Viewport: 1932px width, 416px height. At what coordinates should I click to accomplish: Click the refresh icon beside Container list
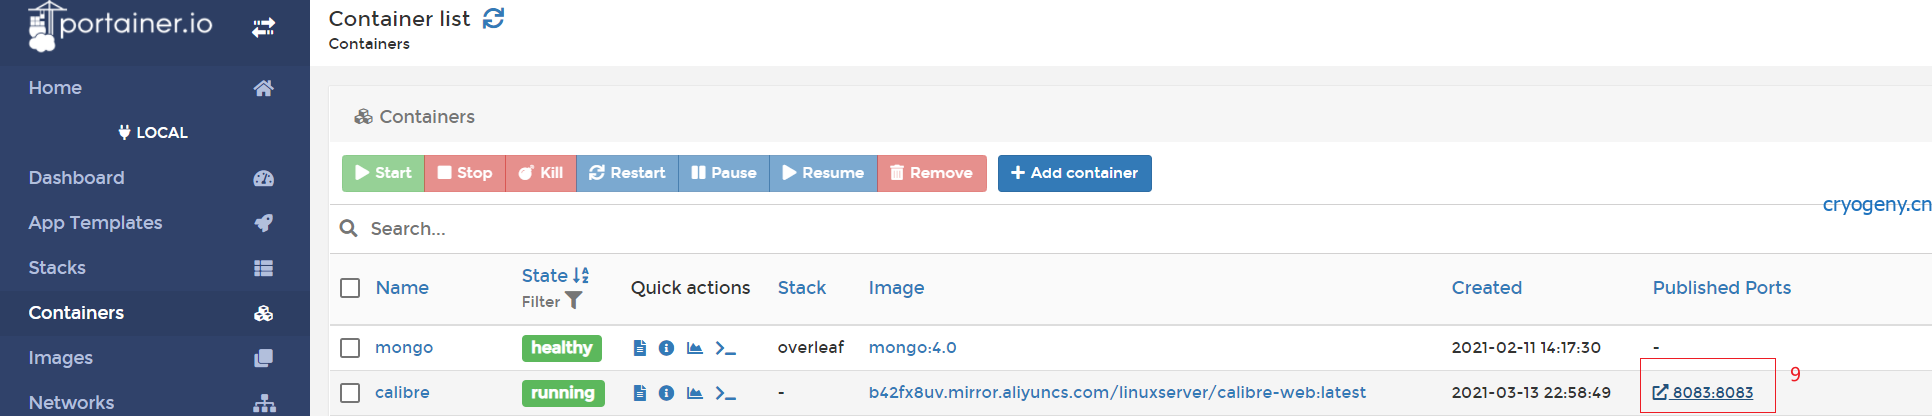tap(494, 18)
